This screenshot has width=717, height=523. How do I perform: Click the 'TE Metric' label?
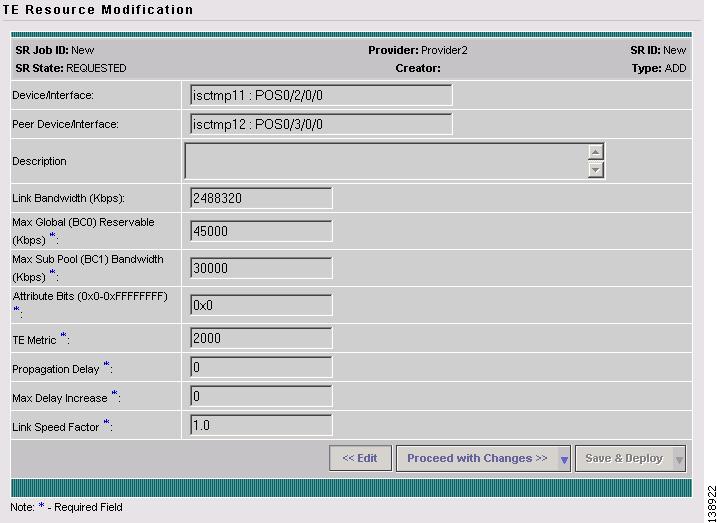34,340
